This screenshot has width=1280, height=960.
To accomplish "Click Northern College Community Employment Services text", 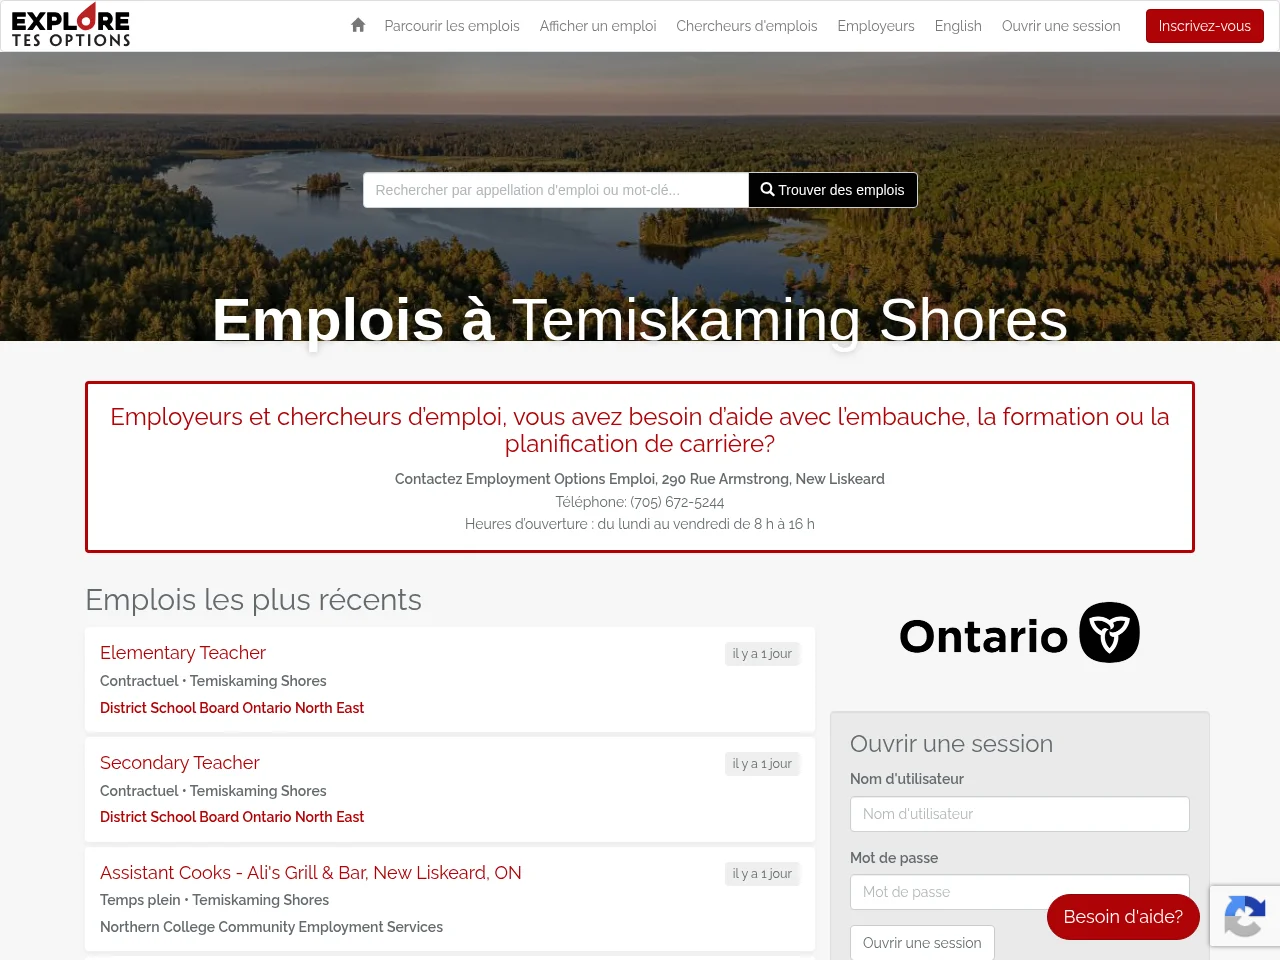I will [271, 927].
